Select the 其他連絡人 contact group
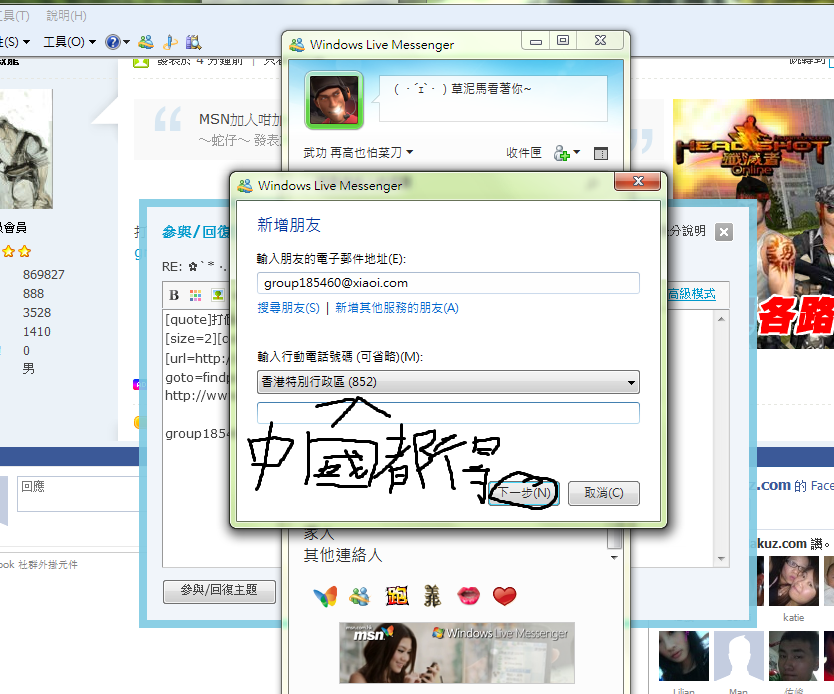834x694 pixels. click(x=343, y=555)
